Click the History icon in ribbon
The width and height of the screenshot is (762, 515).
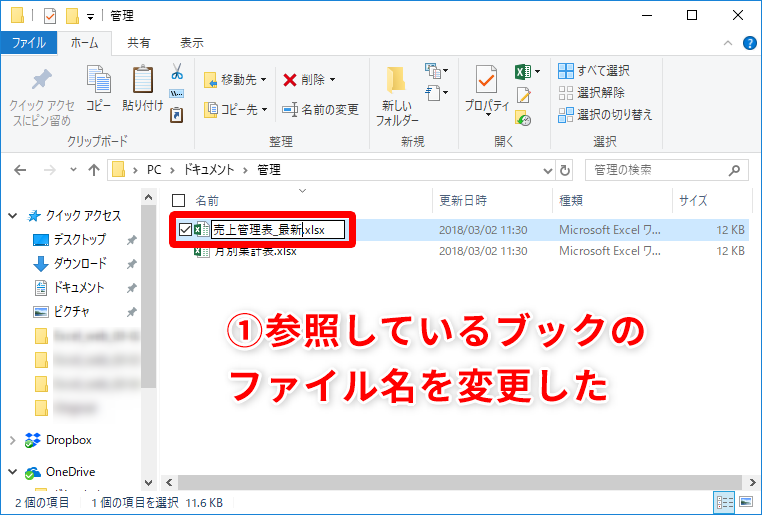click(523, 118)
